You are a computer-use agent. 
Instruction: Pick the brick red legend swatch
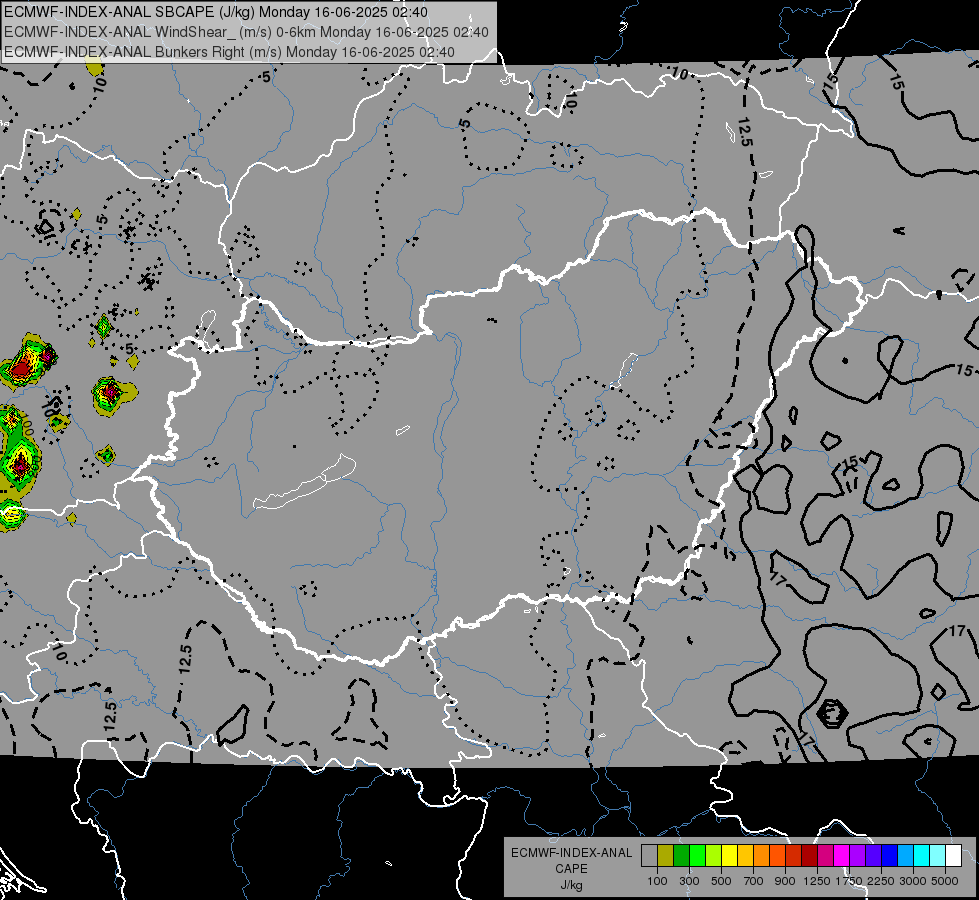click(794, 855)
